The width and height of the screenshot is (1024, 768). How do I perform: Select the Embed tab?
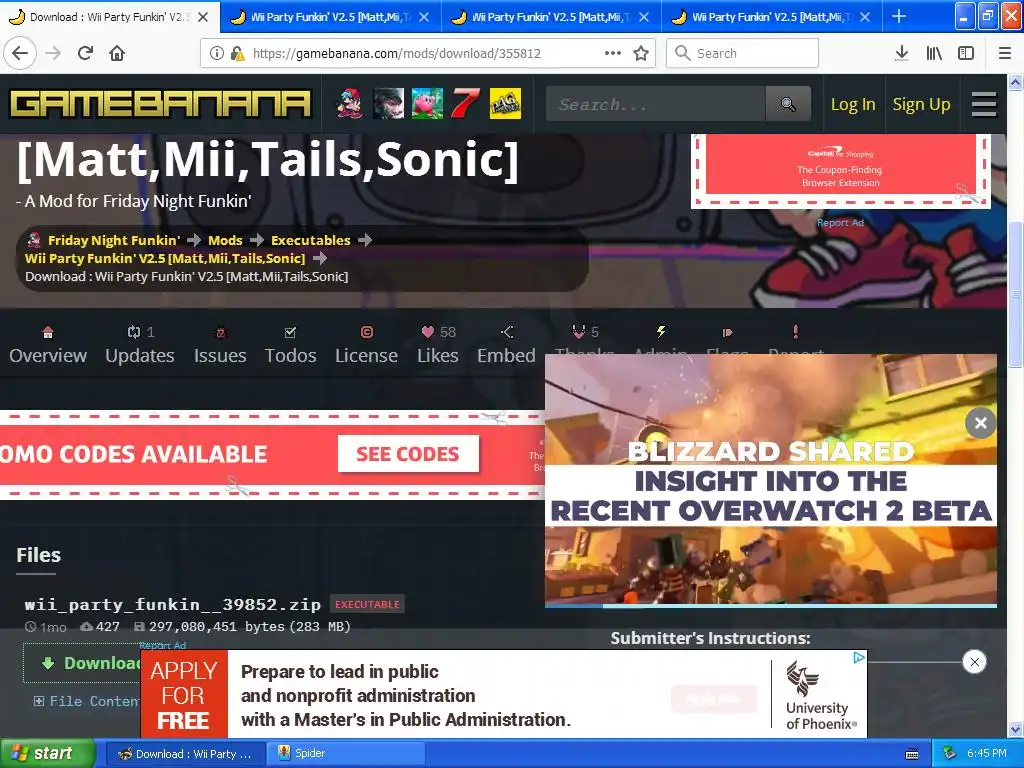click(506, 345)
